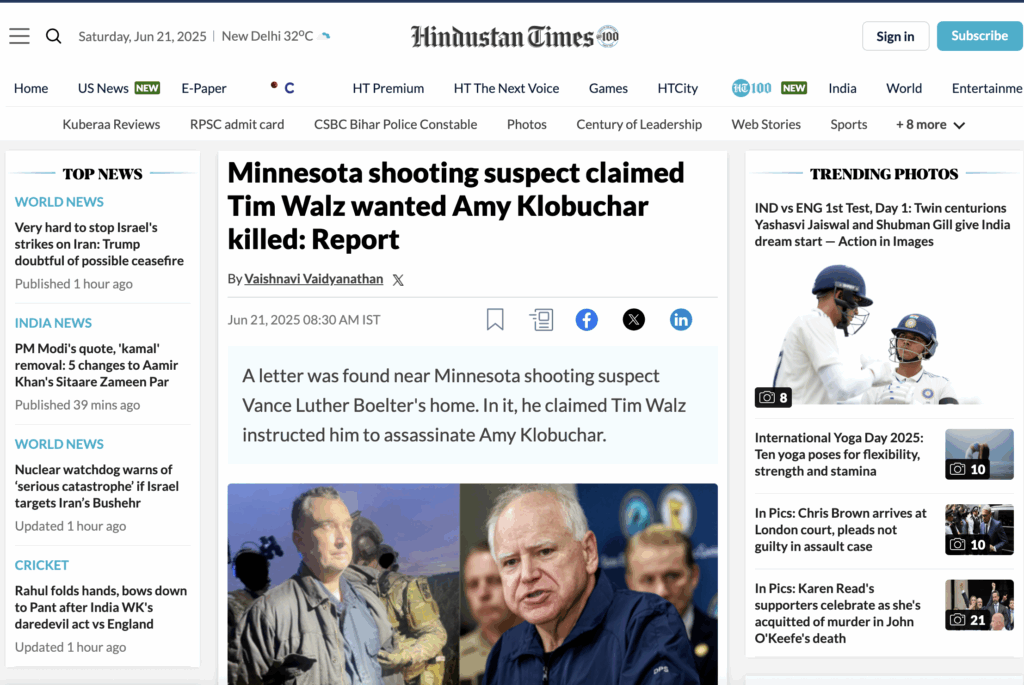Click the 'Published 39 mins ago' text

[78, 405]
